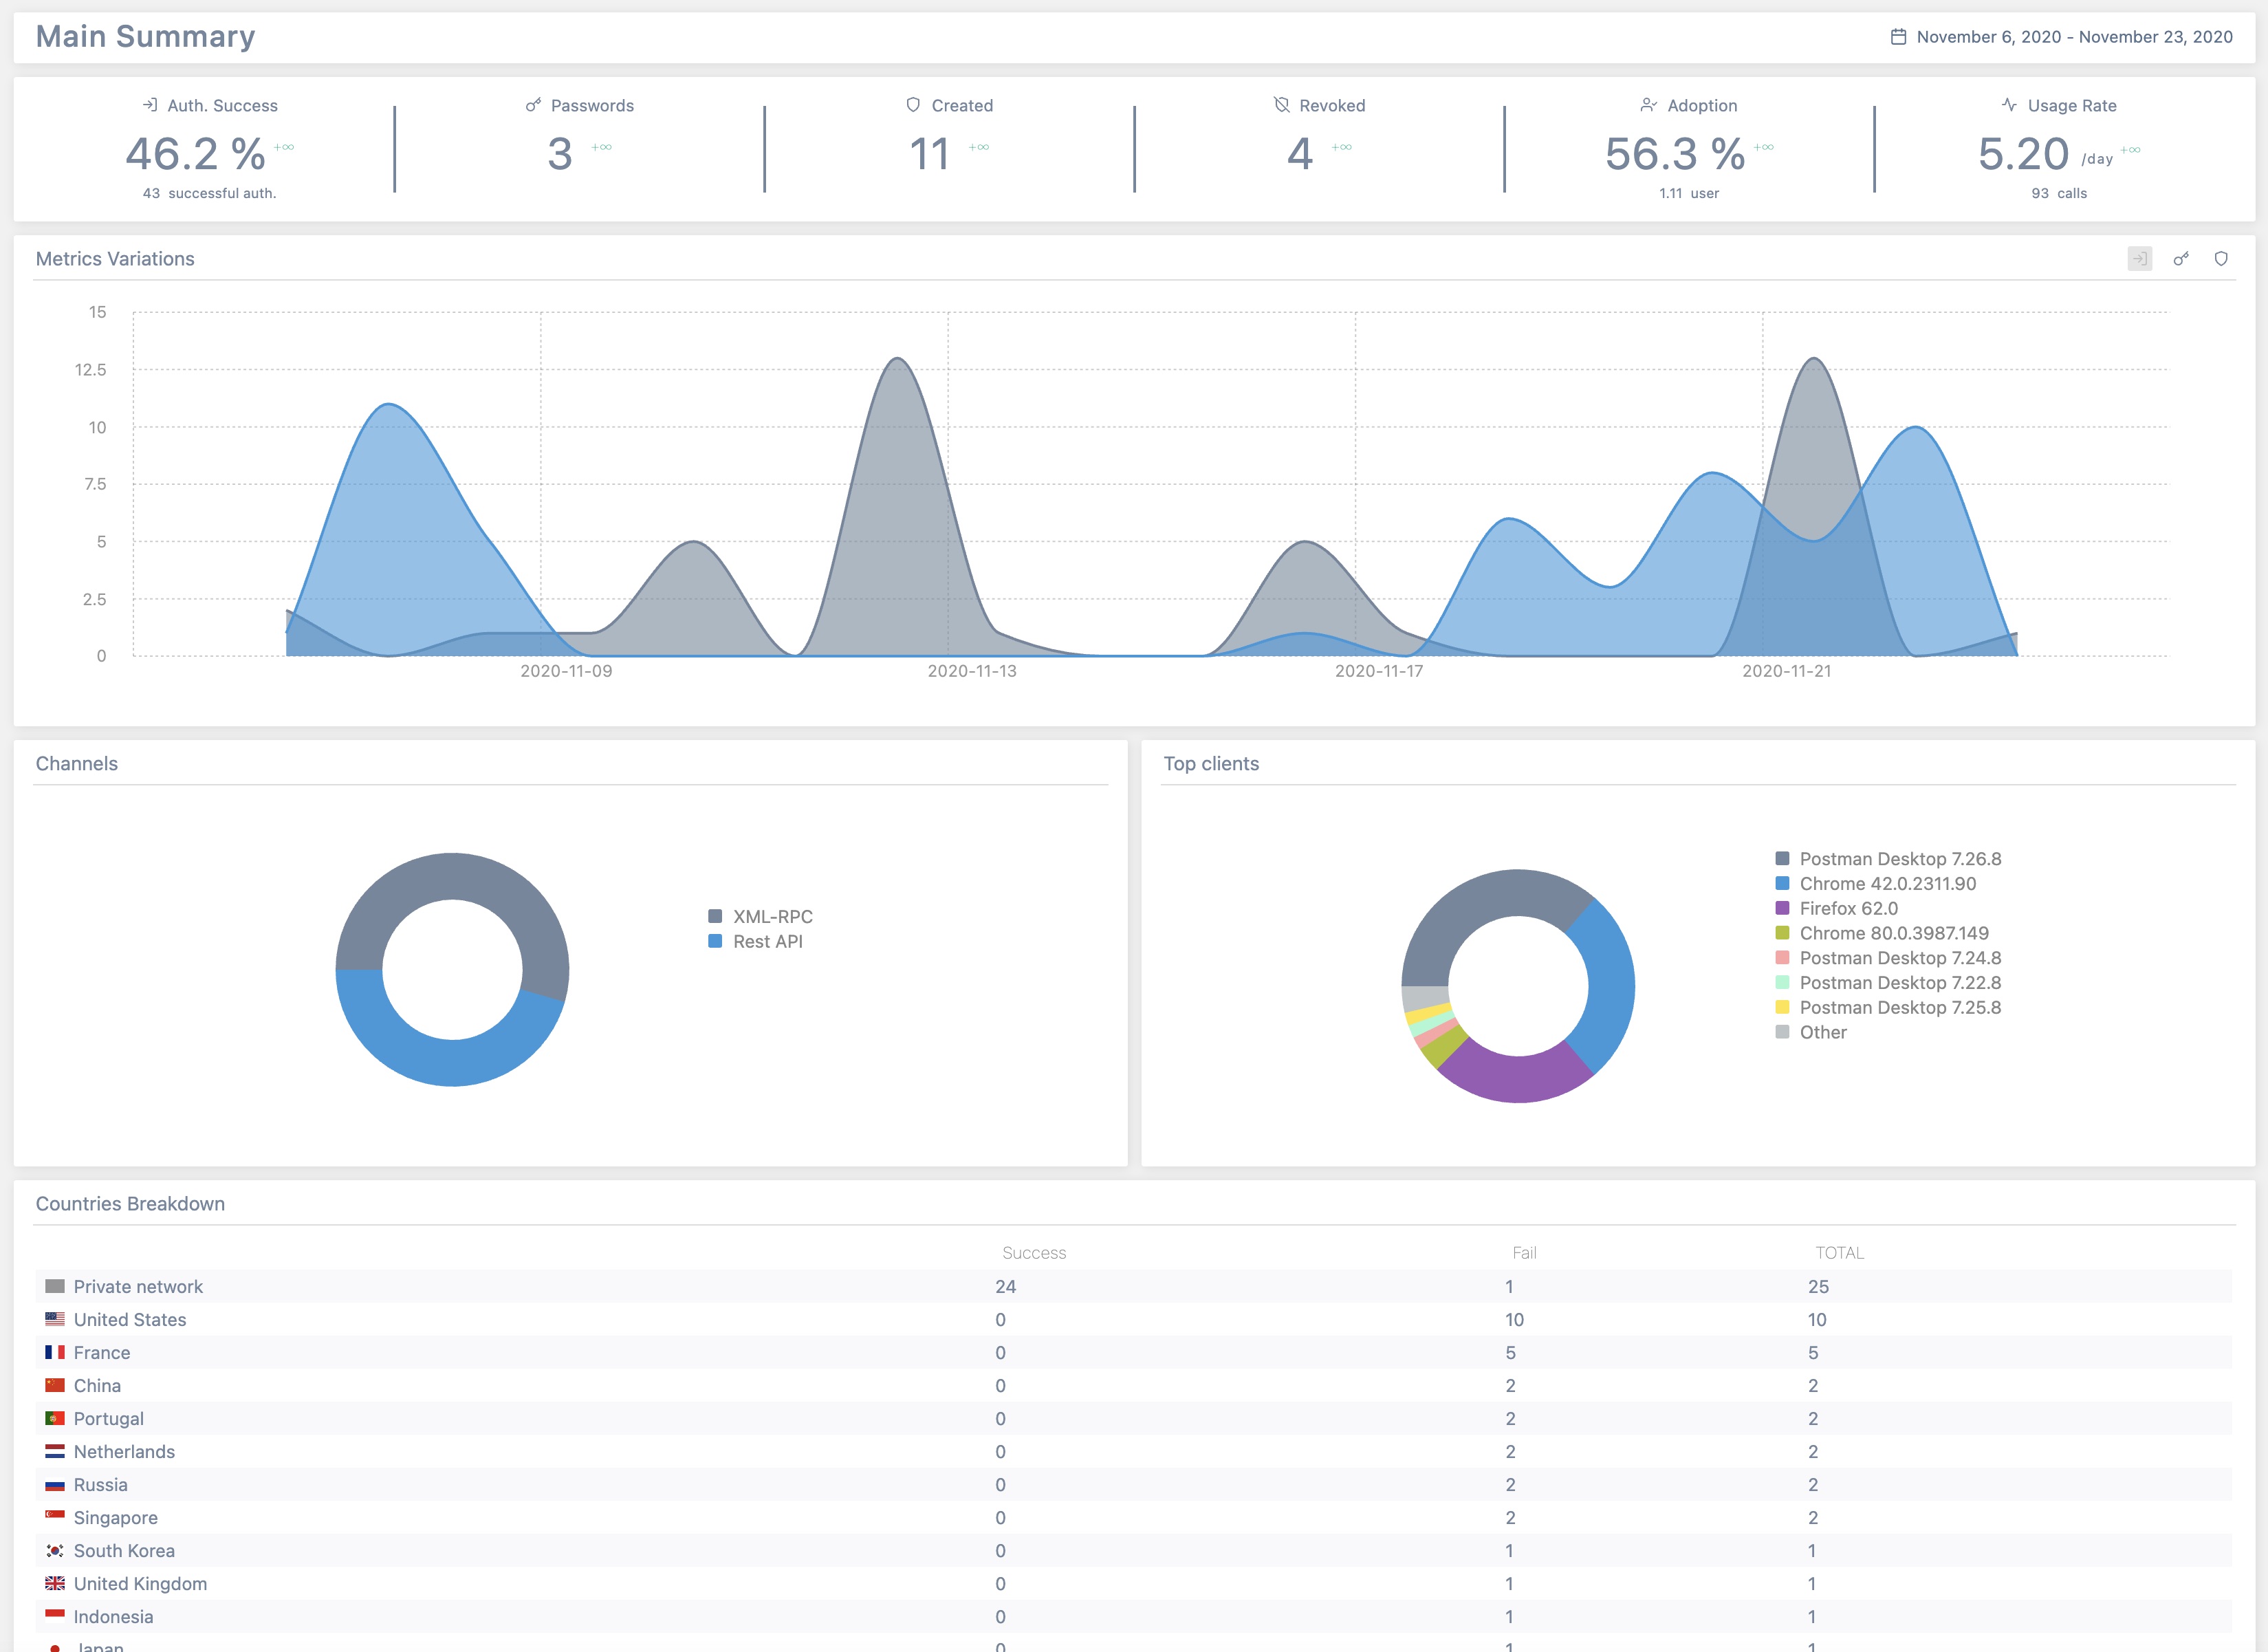Viewport: 2268px width, 1652px height.
Task: Toggle the XML-RPC legend swatch
Action: point(715,916)
